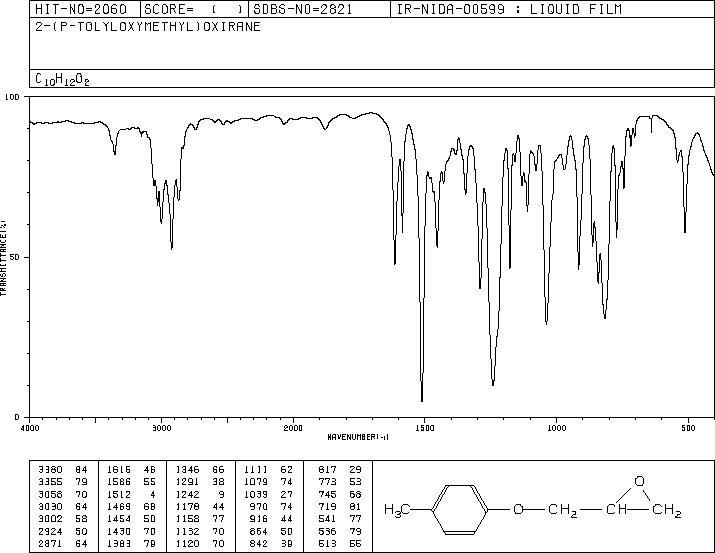Select peak table entry 1616

[x=119, y=469]
